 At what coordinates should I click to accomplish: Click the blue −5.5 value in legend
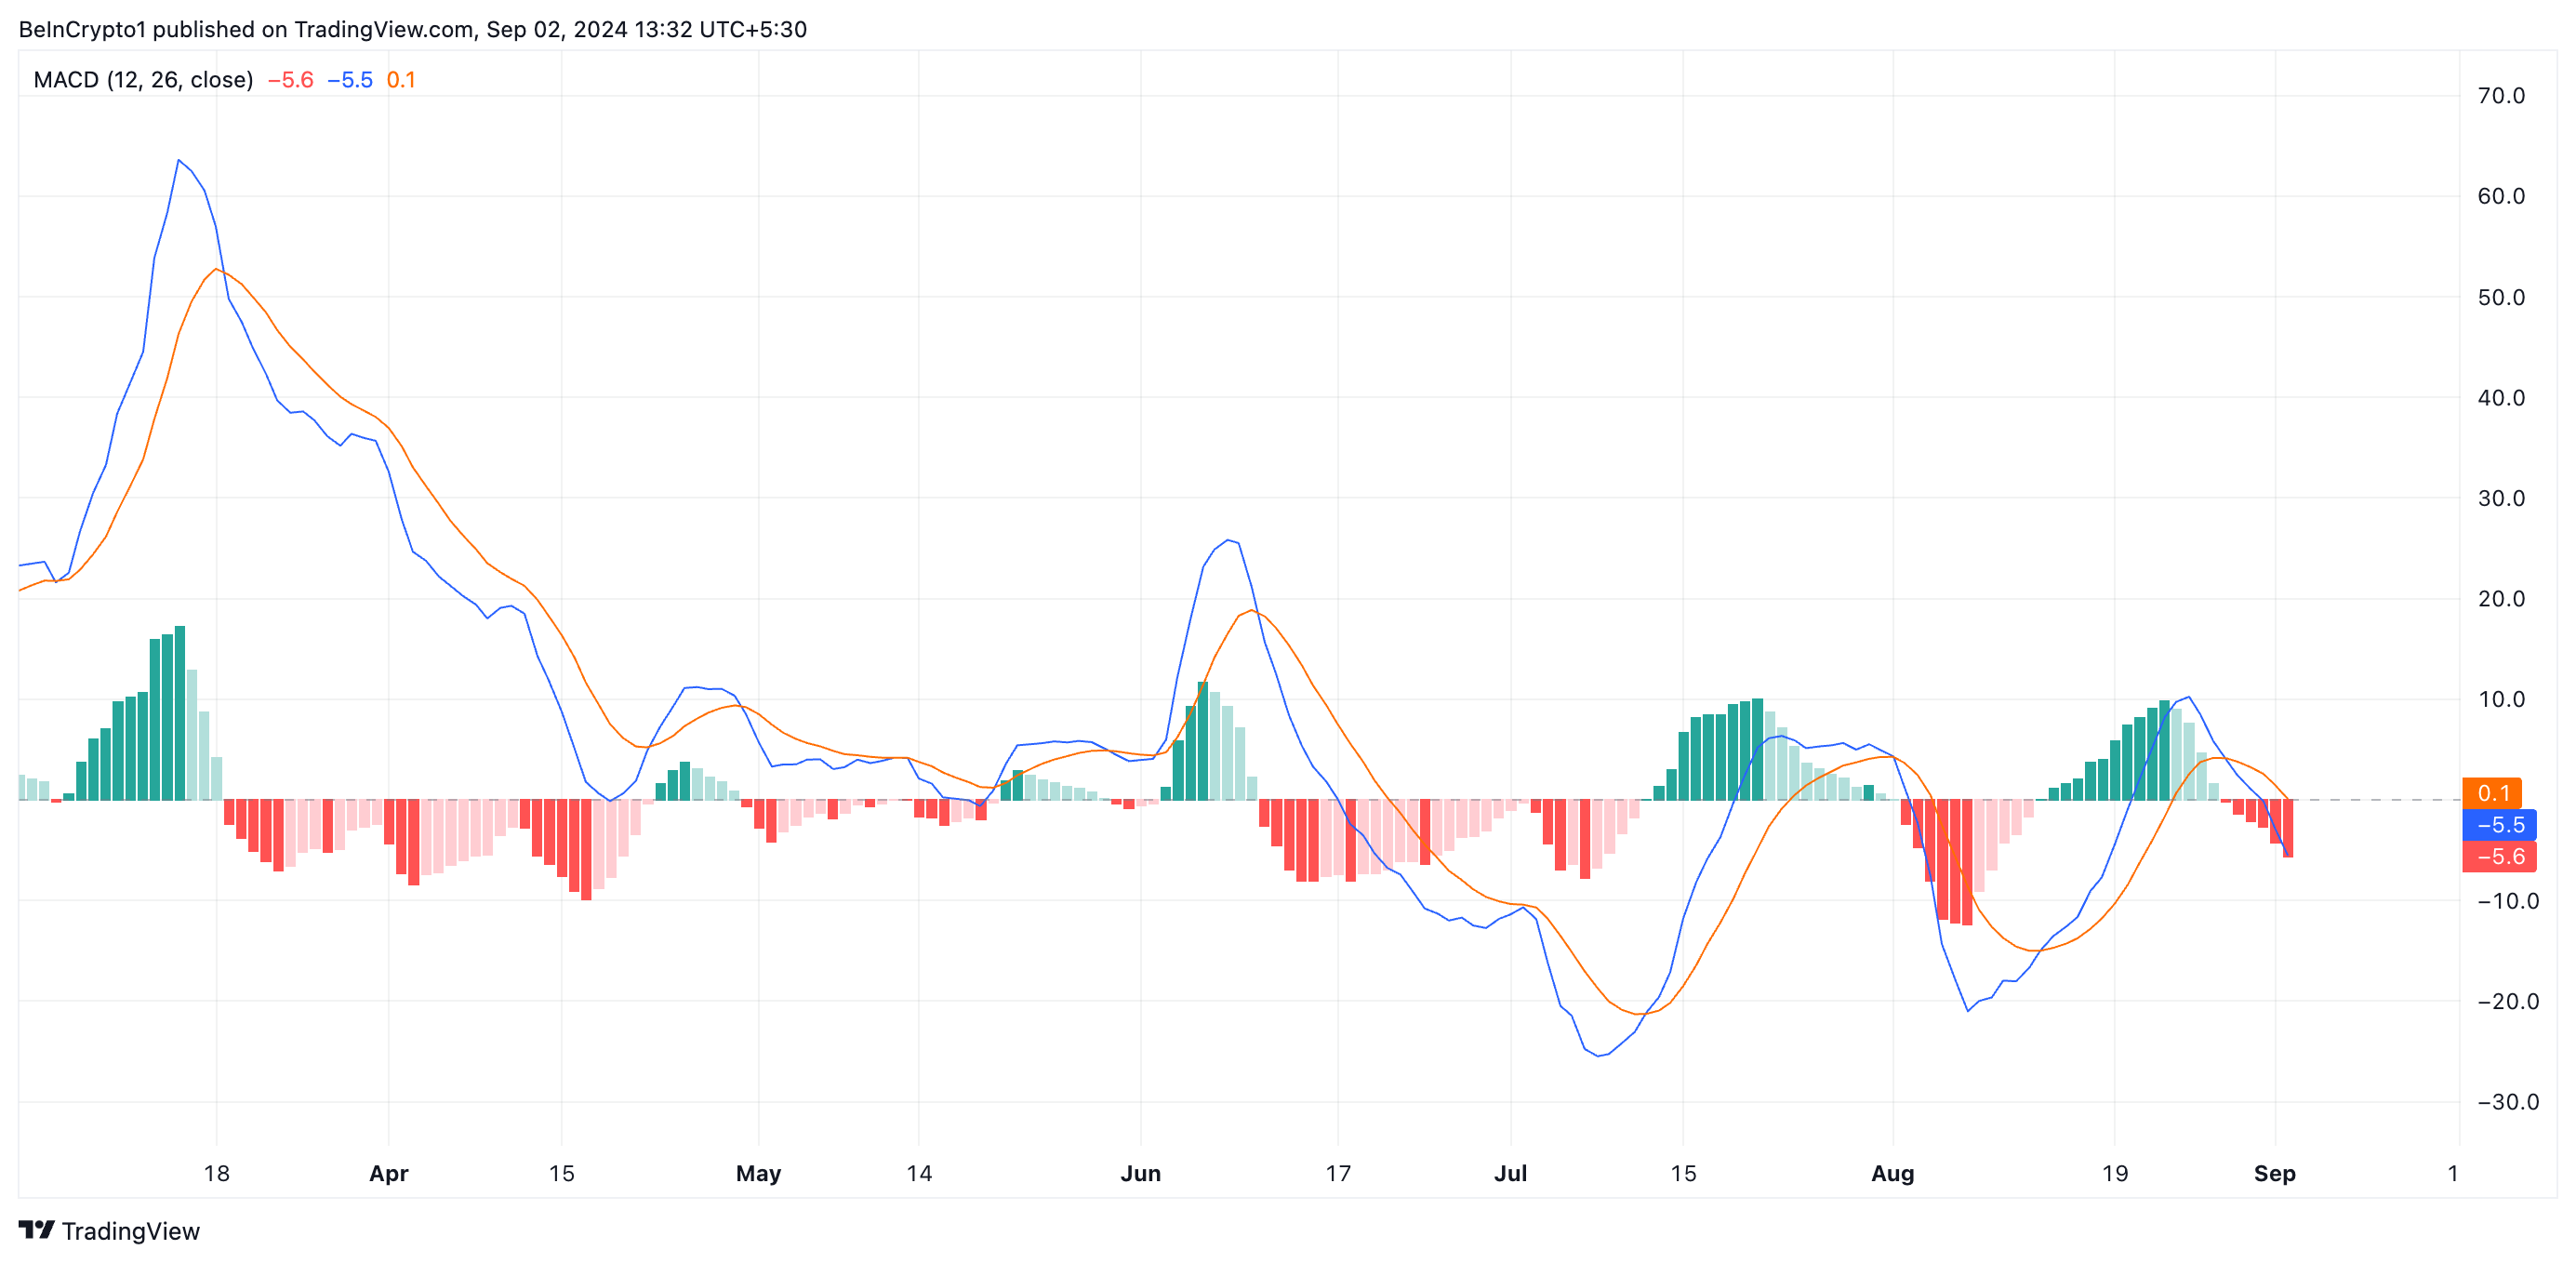click(350, 80)
